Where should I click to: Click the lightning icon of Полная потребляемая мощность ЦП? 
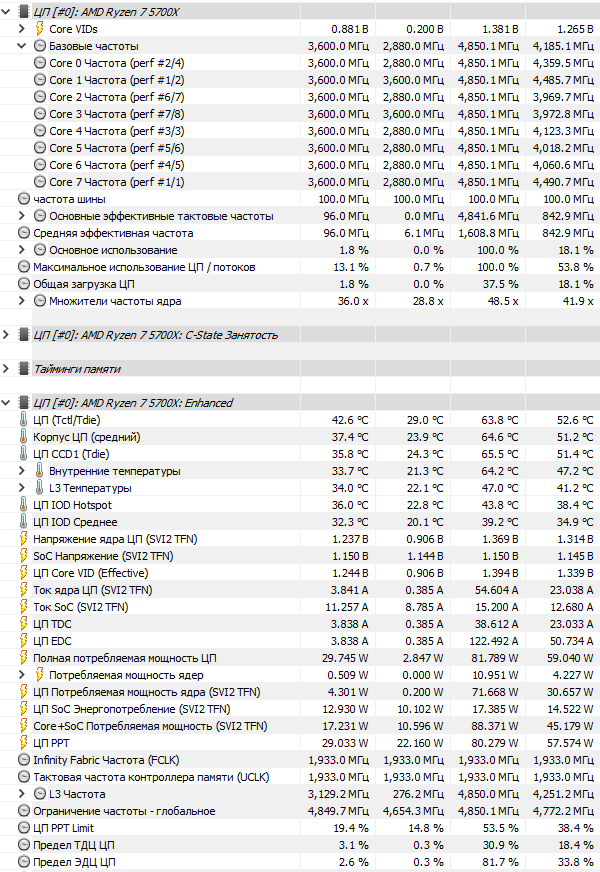[x=23, y=658]
